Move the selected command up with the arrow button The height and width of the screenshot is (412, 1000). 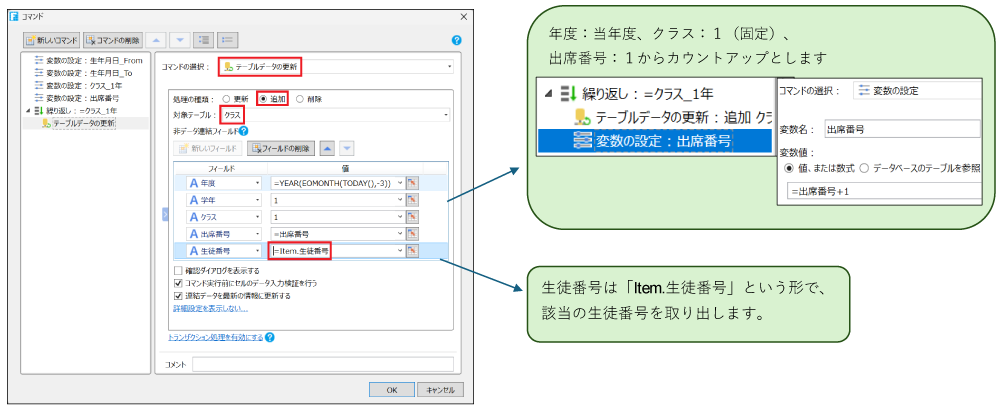tap(156, 40)
